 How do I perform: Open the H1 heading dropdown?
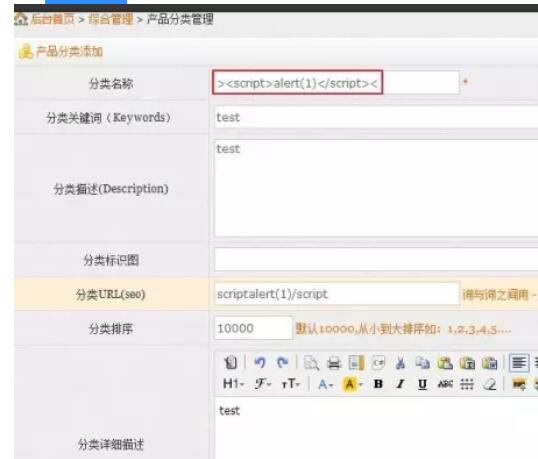click(234, 384)
